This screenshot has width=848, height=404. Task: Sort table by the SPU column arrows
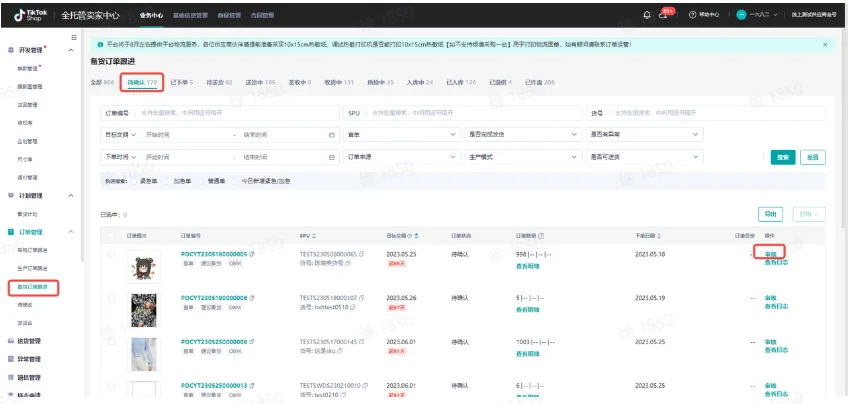tap(314, 236)
